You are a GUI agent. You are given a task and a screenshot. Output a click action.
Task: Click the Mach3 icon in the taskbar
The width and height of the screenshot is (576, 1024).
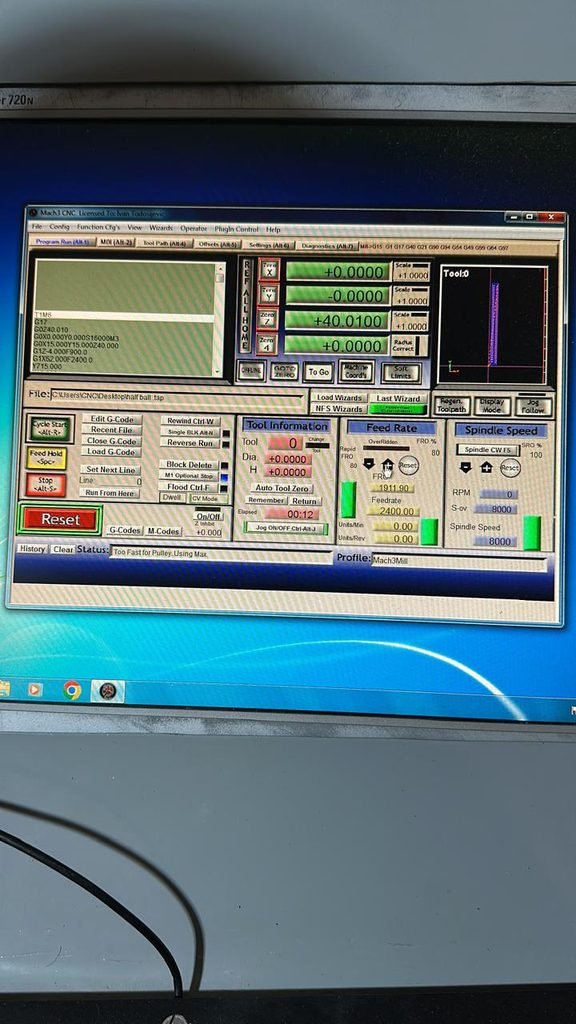108,691
